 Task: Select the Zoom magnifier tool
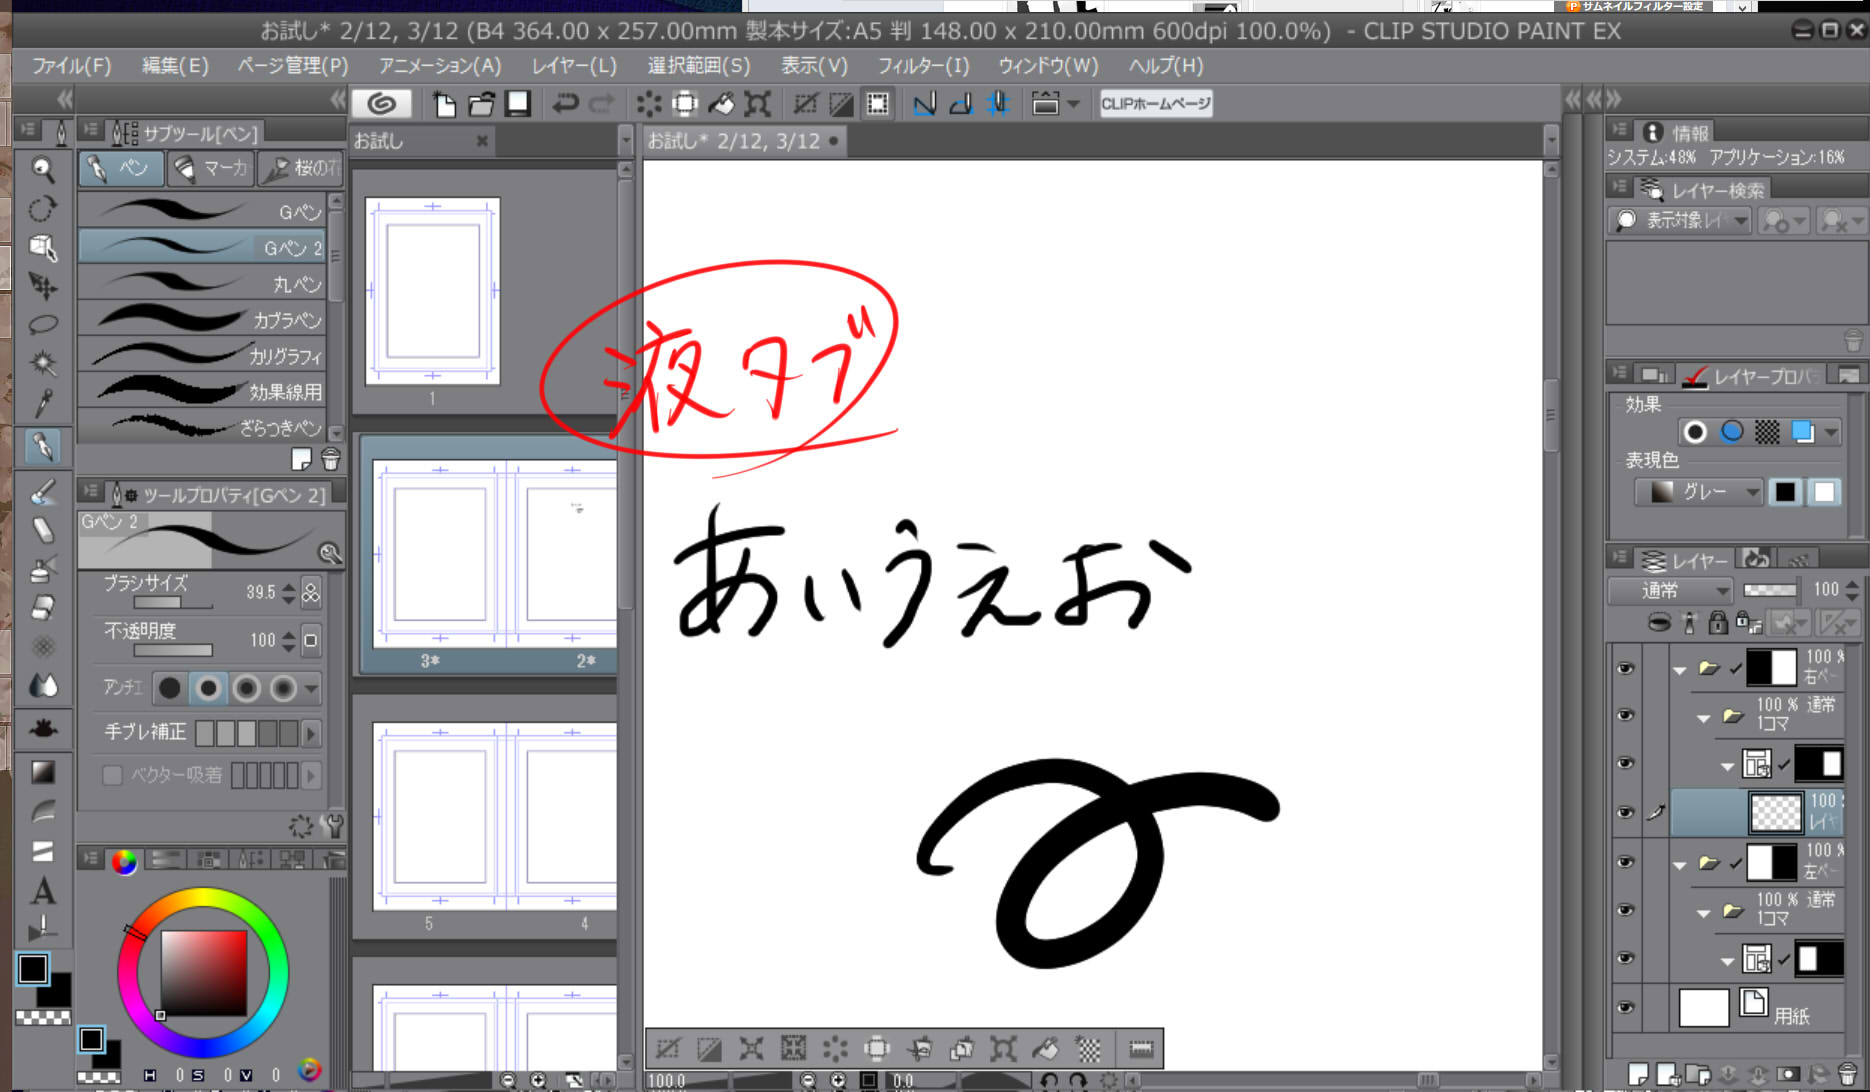tap(43, 169)
